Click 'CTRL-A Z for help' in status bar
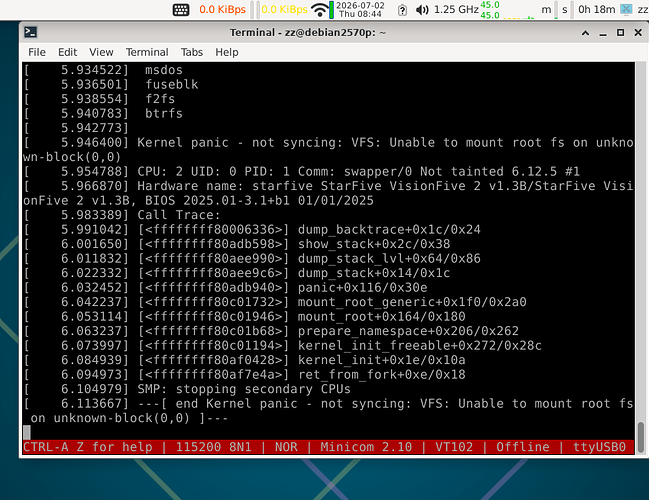Image resolution: width=649 pixels, height=500 pixels. point(88,447)
